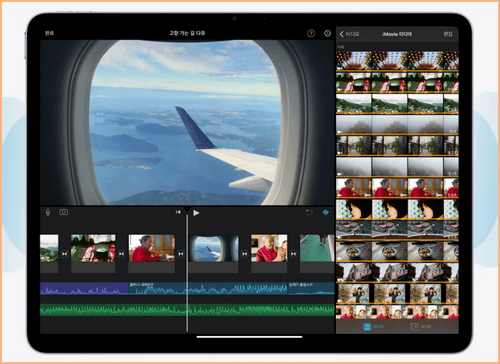Tap the Edit (편집) button in media browser
This screenshot has width=500, height=364.
pos(448,34)
